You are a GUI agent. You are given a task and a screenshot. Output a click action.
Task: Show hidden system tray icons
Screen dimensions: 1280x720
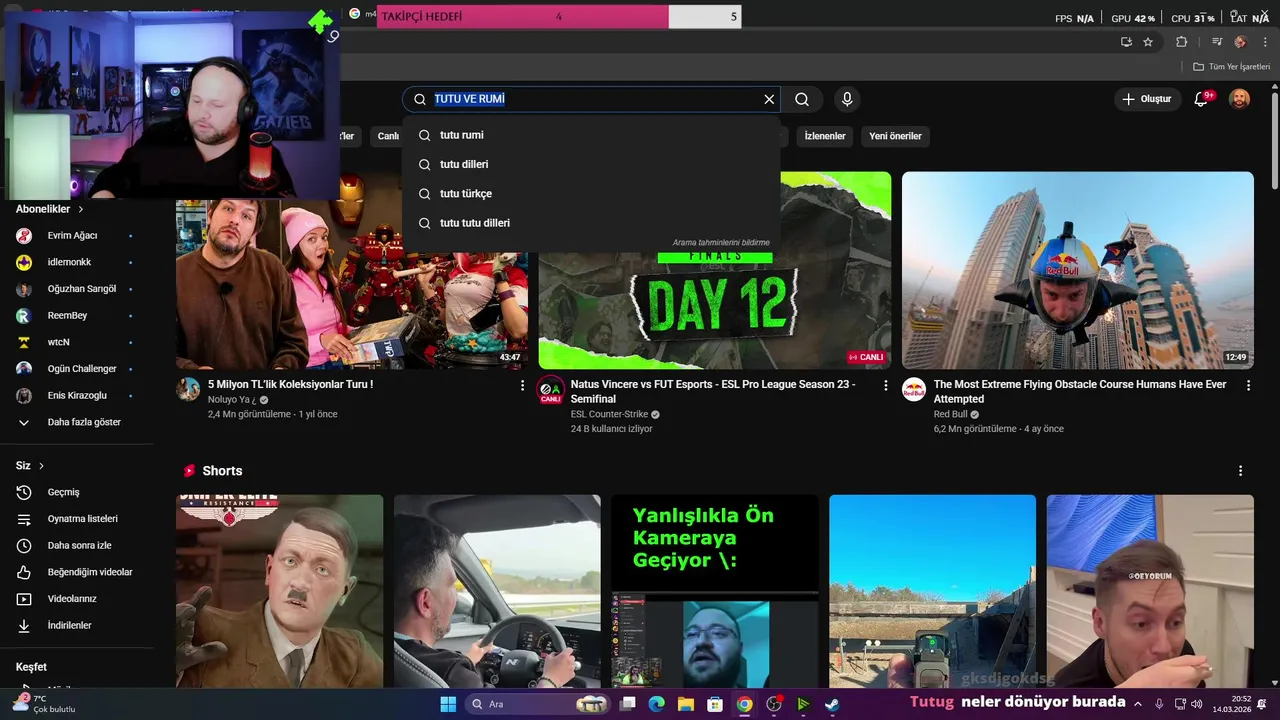pos(1137,704)
